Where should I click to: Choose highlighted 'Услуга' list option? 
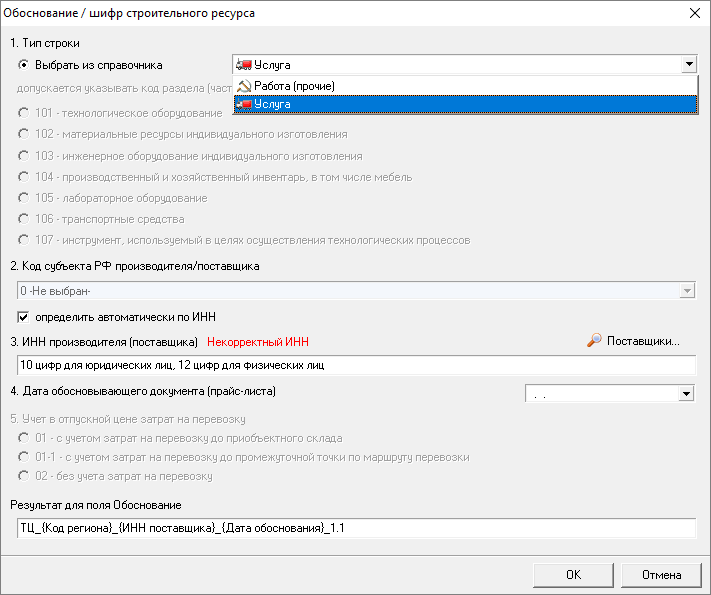(465, 104)
